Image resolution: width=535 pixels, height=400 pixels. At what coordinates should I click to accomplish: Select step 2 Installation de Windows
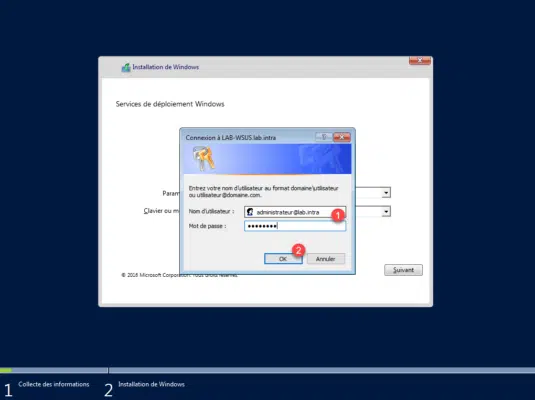[x=151, y=384]
